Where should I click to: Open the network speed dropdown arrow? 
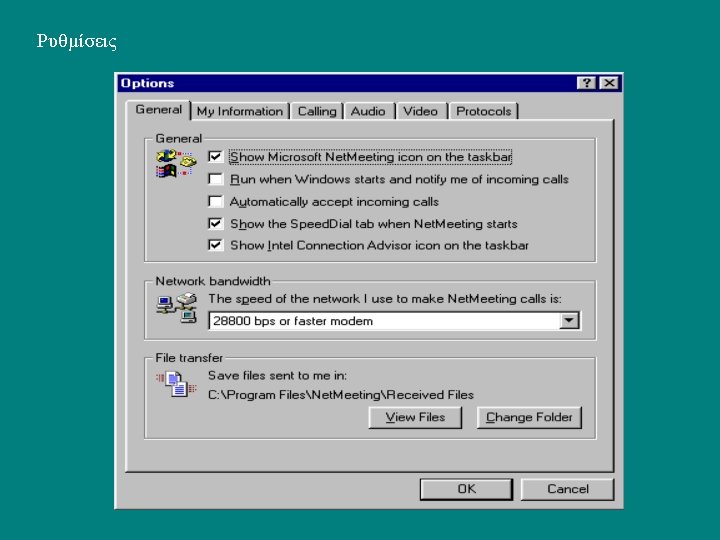coord(569,321)
